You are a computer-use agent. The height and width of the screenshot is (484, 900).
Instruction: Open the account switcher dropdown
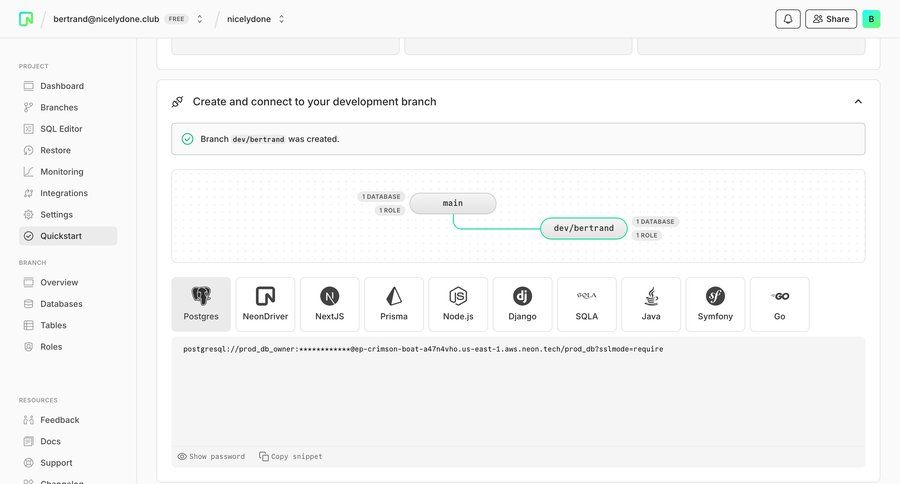(200, 19)
